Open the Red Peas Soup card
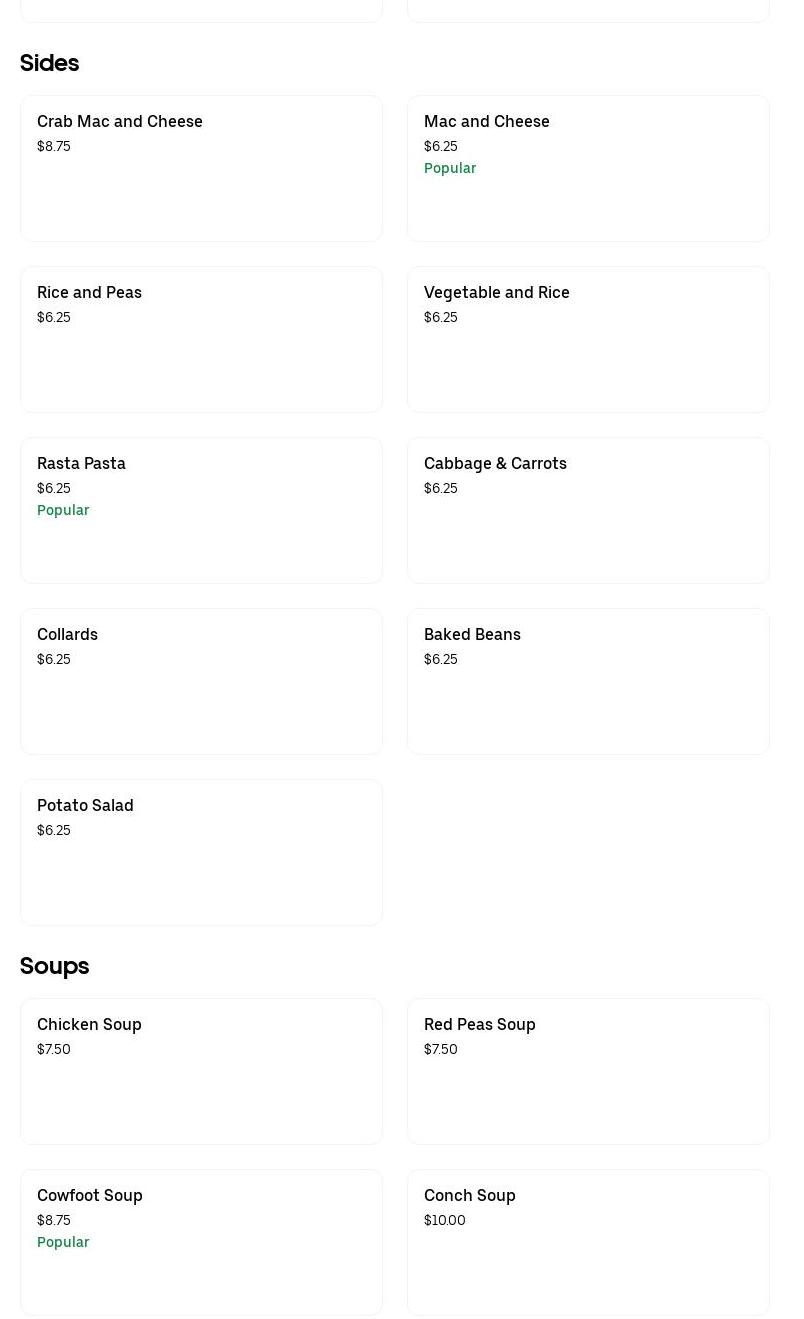804x1319 pixels. click(588, 1071)
